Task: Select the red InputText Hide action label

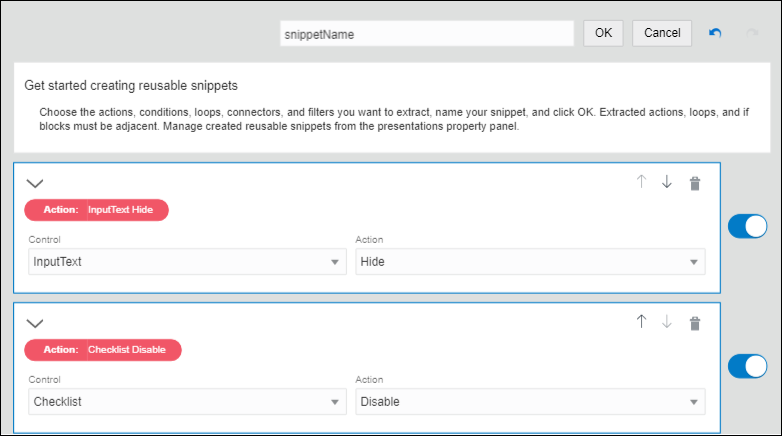Action: click(97, 210)
